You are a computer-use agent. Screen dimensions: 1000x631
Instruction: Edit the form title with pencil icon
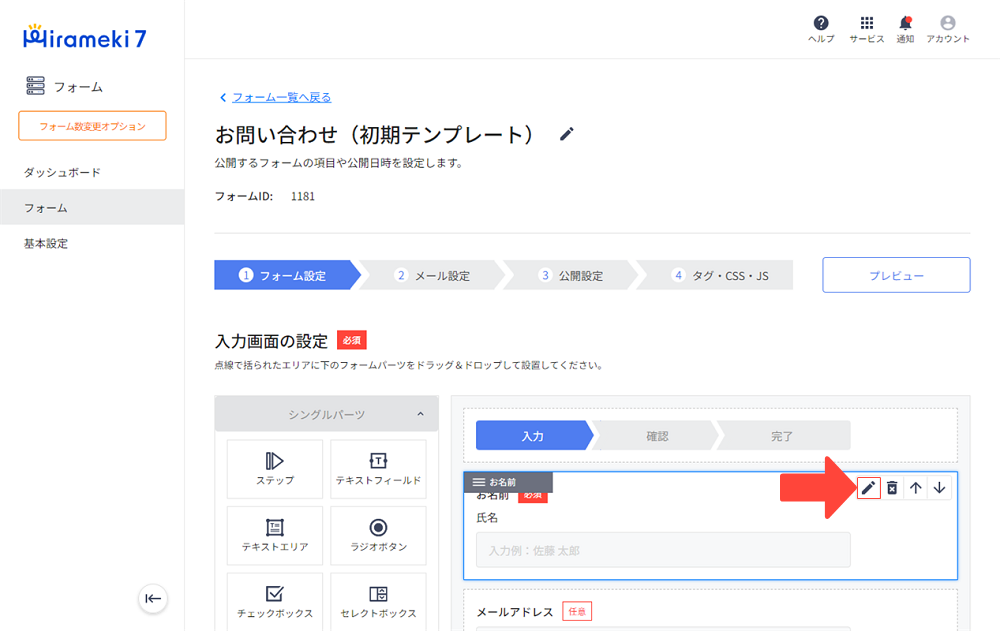(566, 134)
